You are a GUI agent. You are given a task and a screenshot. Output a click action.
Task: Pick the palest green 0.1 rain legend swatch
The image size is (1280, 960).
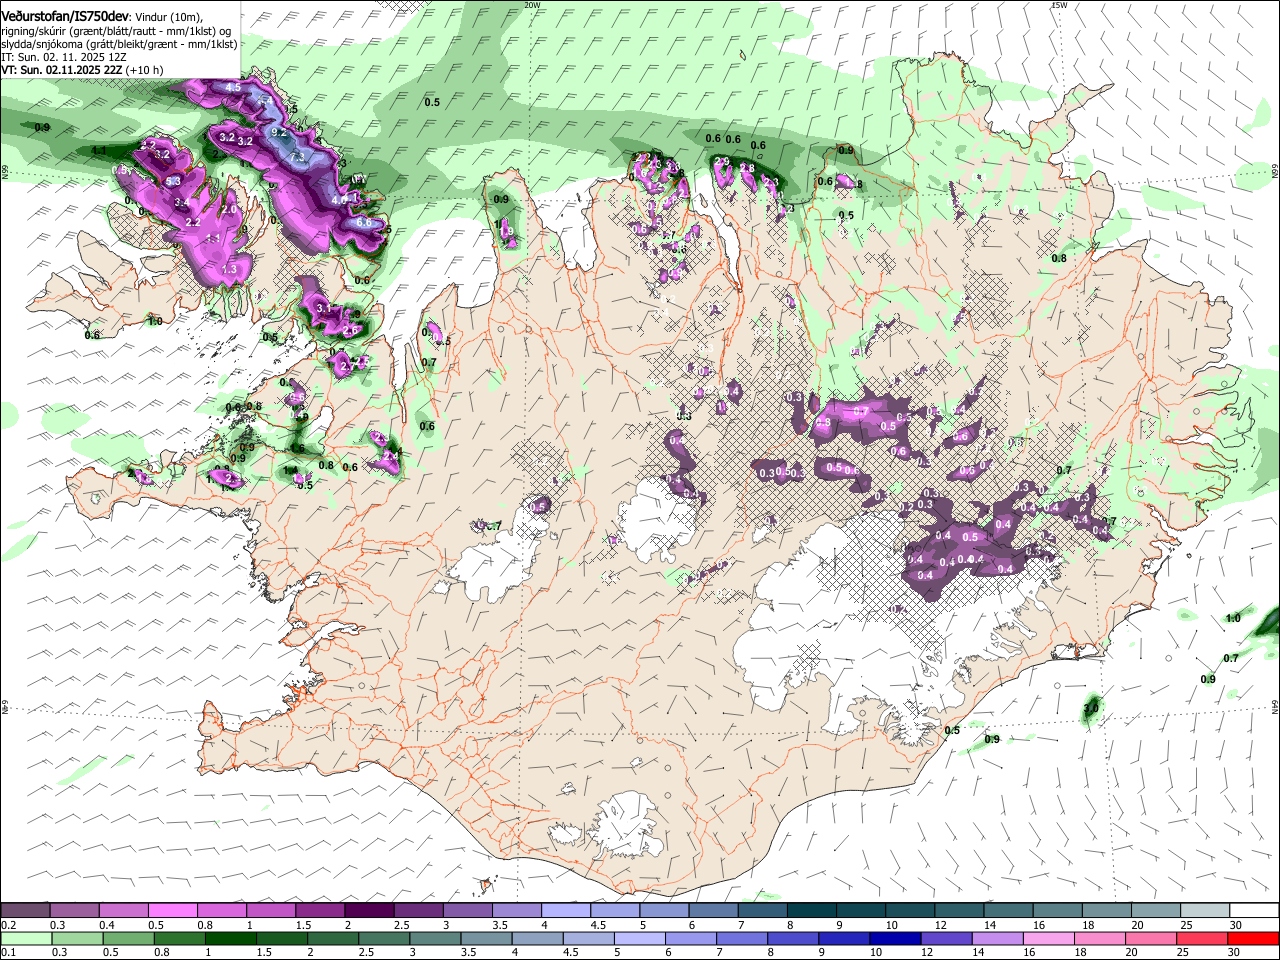pos(26,938)
